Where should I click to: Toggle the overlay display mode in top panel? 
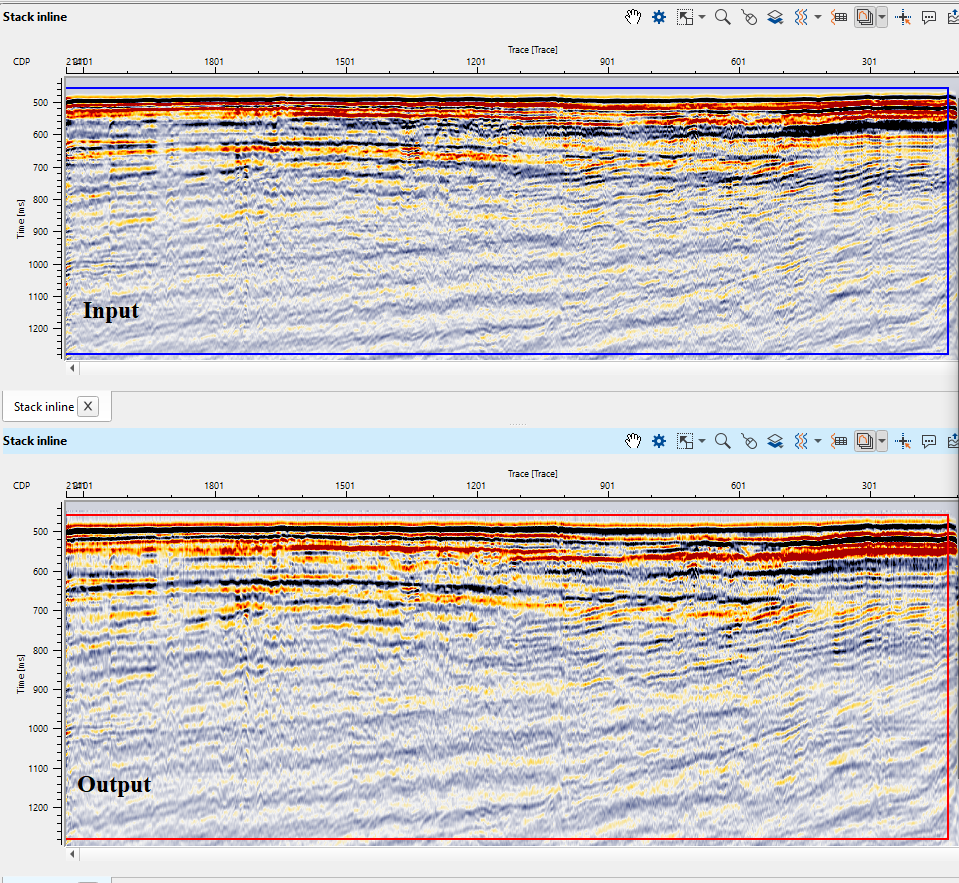coord(865,17)
